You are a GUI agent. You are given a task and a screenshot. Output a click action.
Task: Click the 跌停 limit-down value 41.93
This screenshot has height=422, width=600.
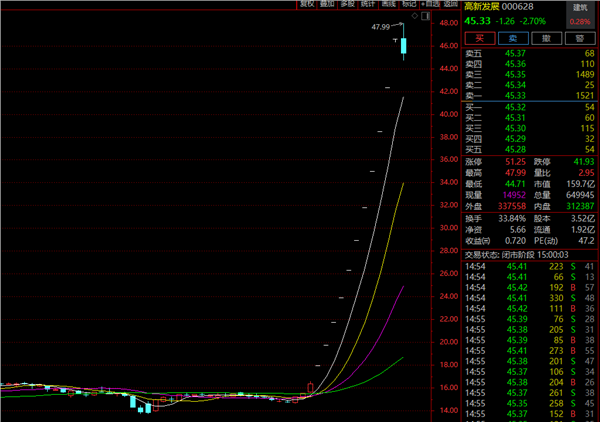point(584,162)
